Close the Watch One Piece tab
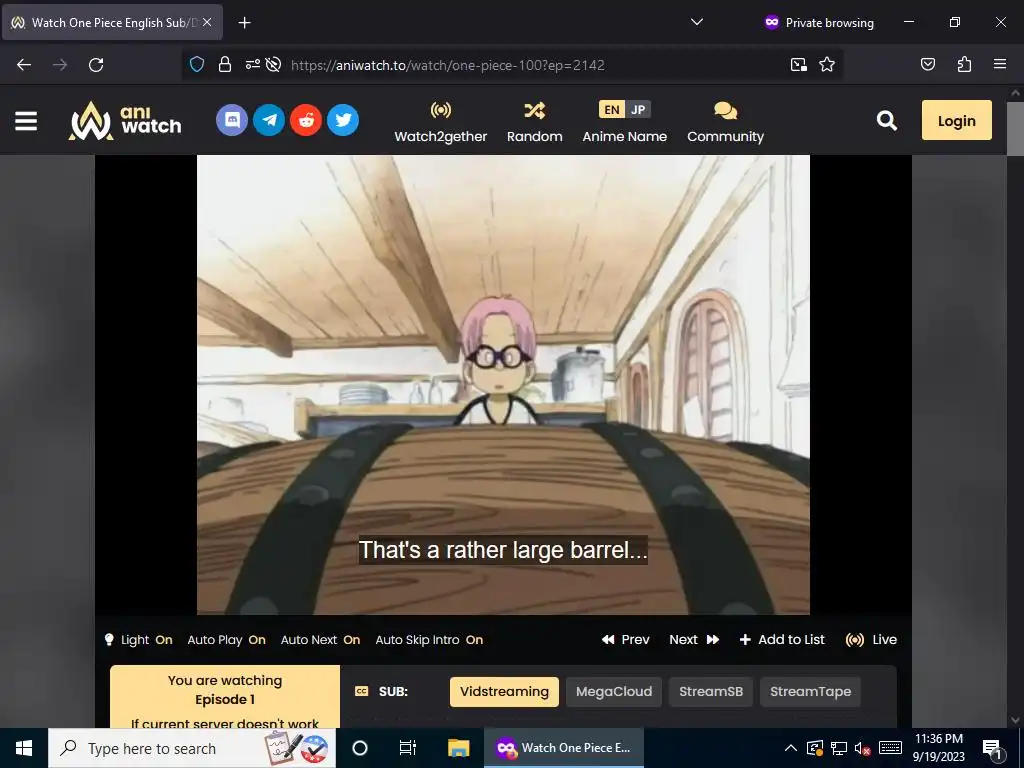Image resolution: width=1024 pixels, height=768 pixels. 207,22
